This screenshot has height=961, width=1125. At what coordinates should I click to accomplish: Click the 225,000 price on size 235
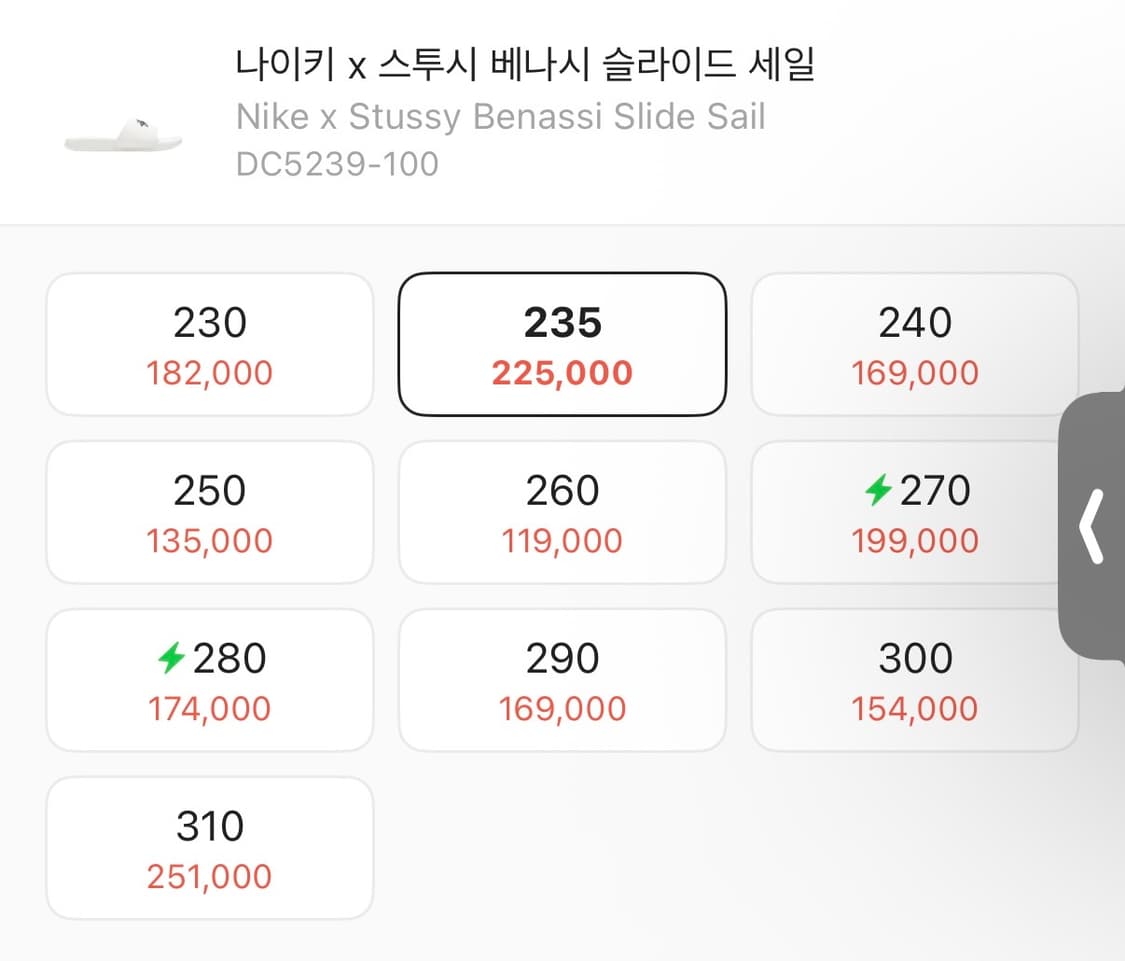click(x=562, y=373)
